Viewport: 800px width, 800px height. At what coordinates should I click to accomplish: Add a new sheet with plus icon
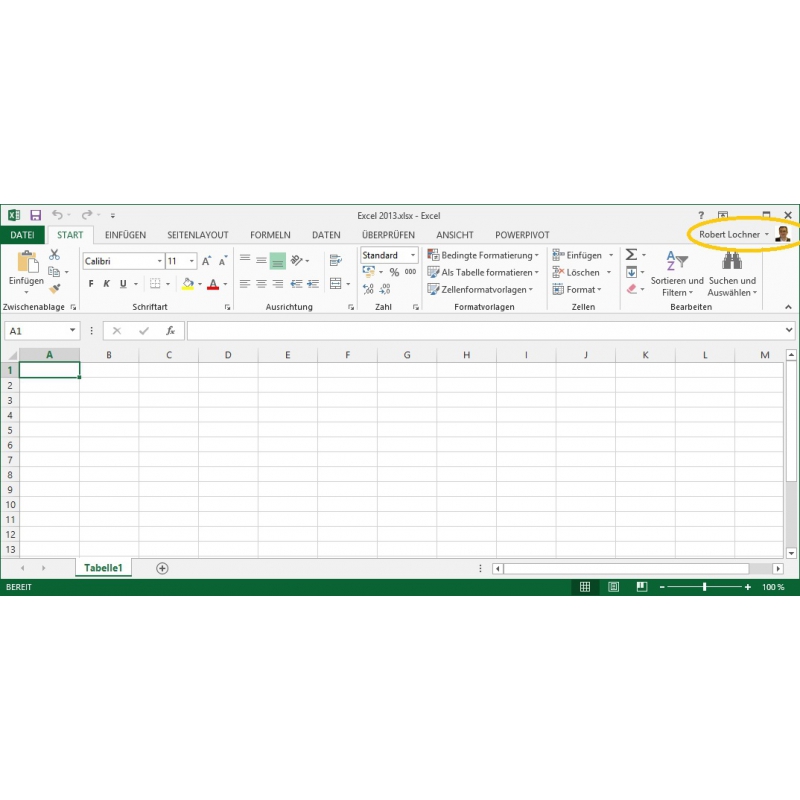click(162, 568)
